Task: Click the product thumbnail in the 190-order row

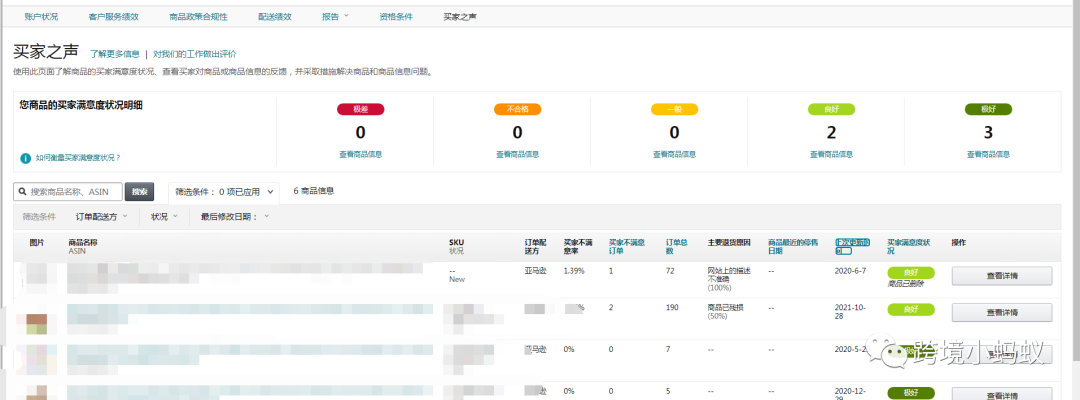Action: pos(37,323)
